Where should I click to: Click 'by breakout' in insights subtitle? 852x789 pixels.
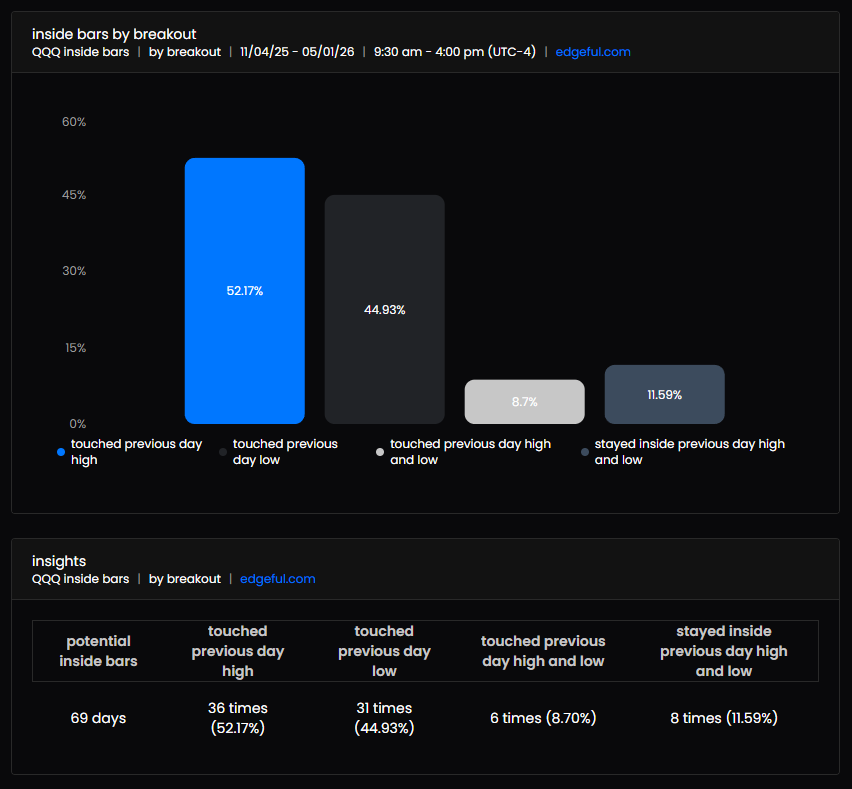(185, 579)
